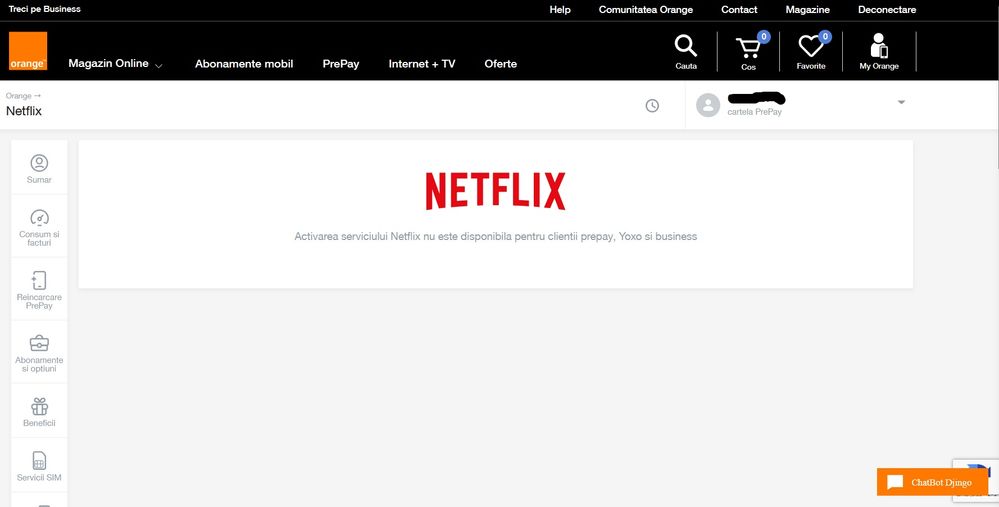Open My Orange account icon
The width and height of the screenshot is (999, 507).
[879, 52]
